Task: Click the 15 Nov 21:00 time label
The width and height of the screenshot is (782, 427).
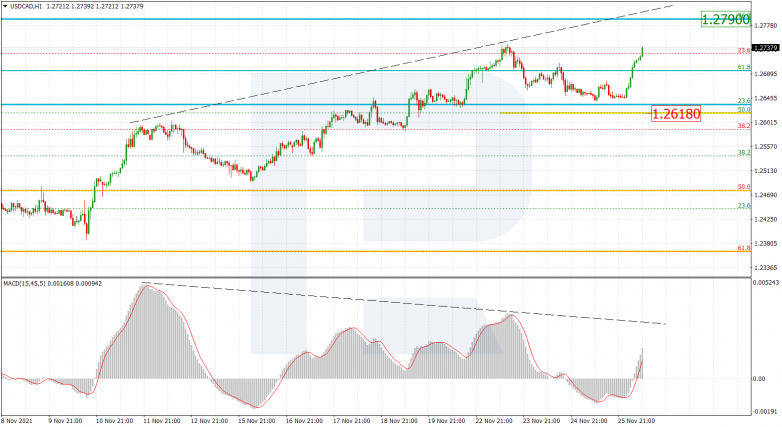Action: [257, 421]
